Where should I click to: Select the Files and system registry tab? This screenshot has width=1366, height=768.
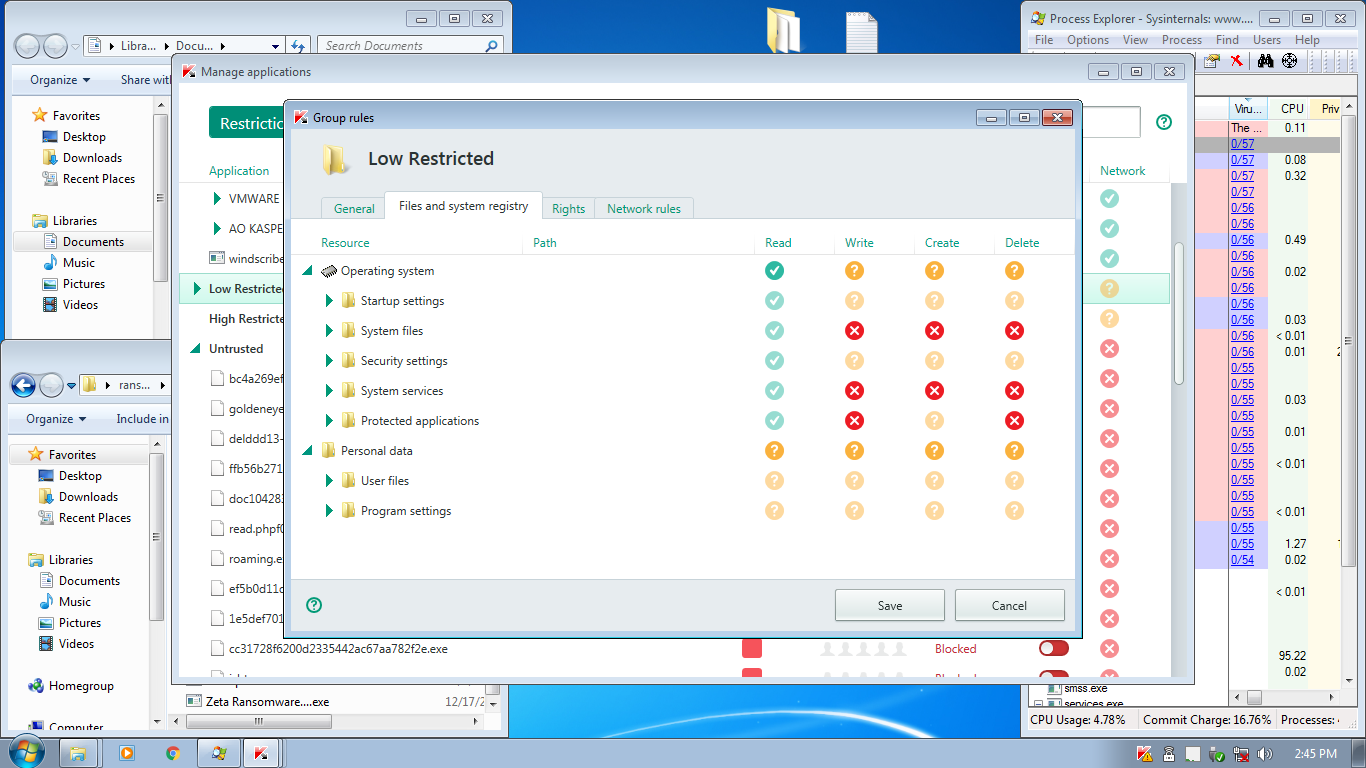[x=463, y=206]
